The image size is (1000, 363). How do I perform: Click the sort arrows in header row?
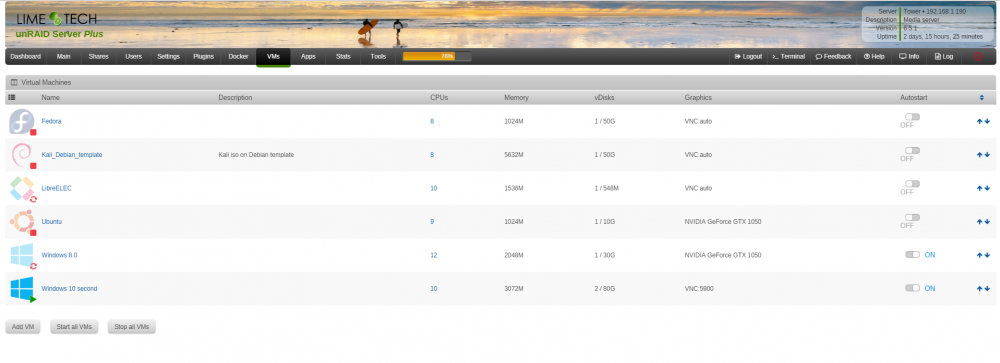[x=982, y=98]
